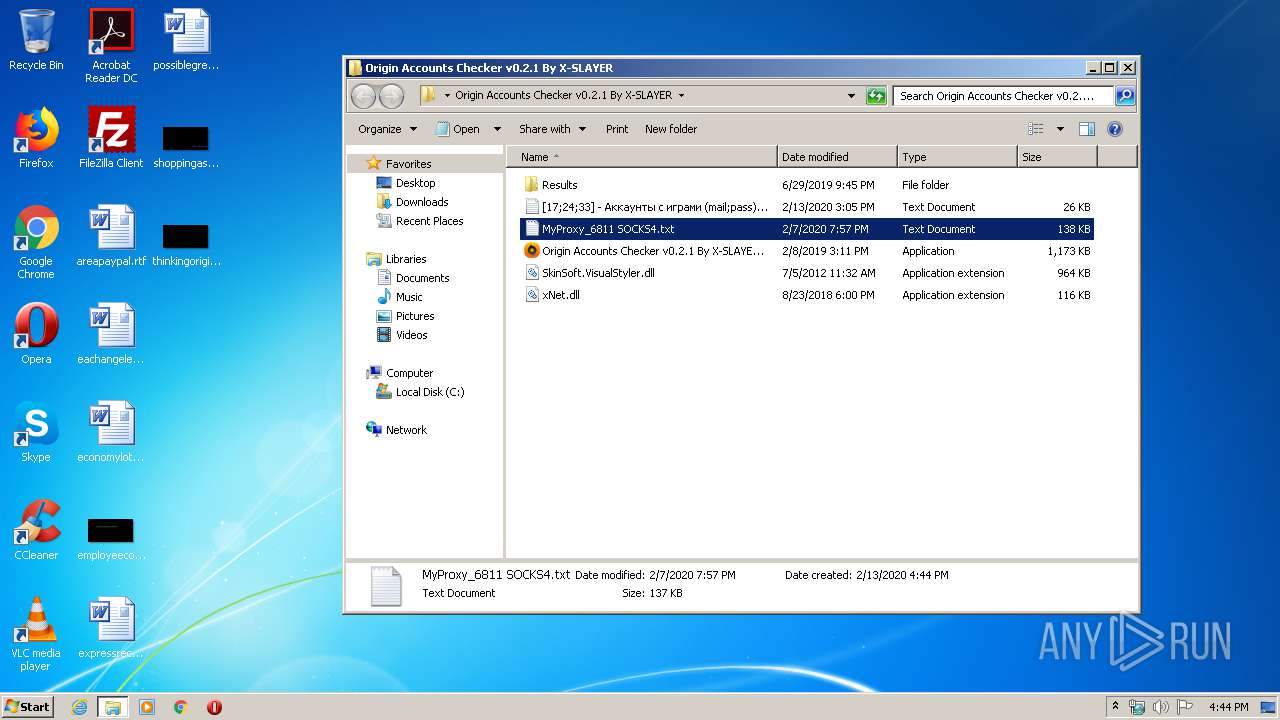Select the xNet.dll file
The width and height of the screenshot is (1280, 720).
click(807, 295)
